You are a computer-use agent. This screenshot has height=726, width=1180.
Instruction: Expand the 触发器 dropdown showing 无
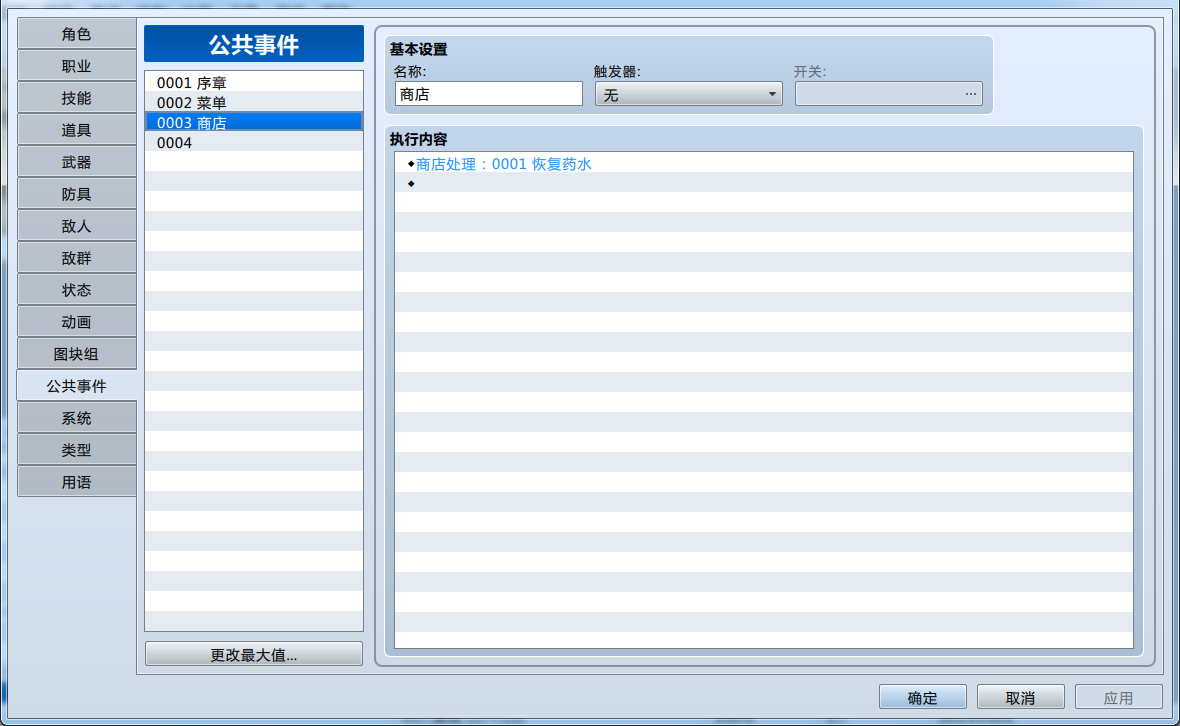(x=689, y=94)
